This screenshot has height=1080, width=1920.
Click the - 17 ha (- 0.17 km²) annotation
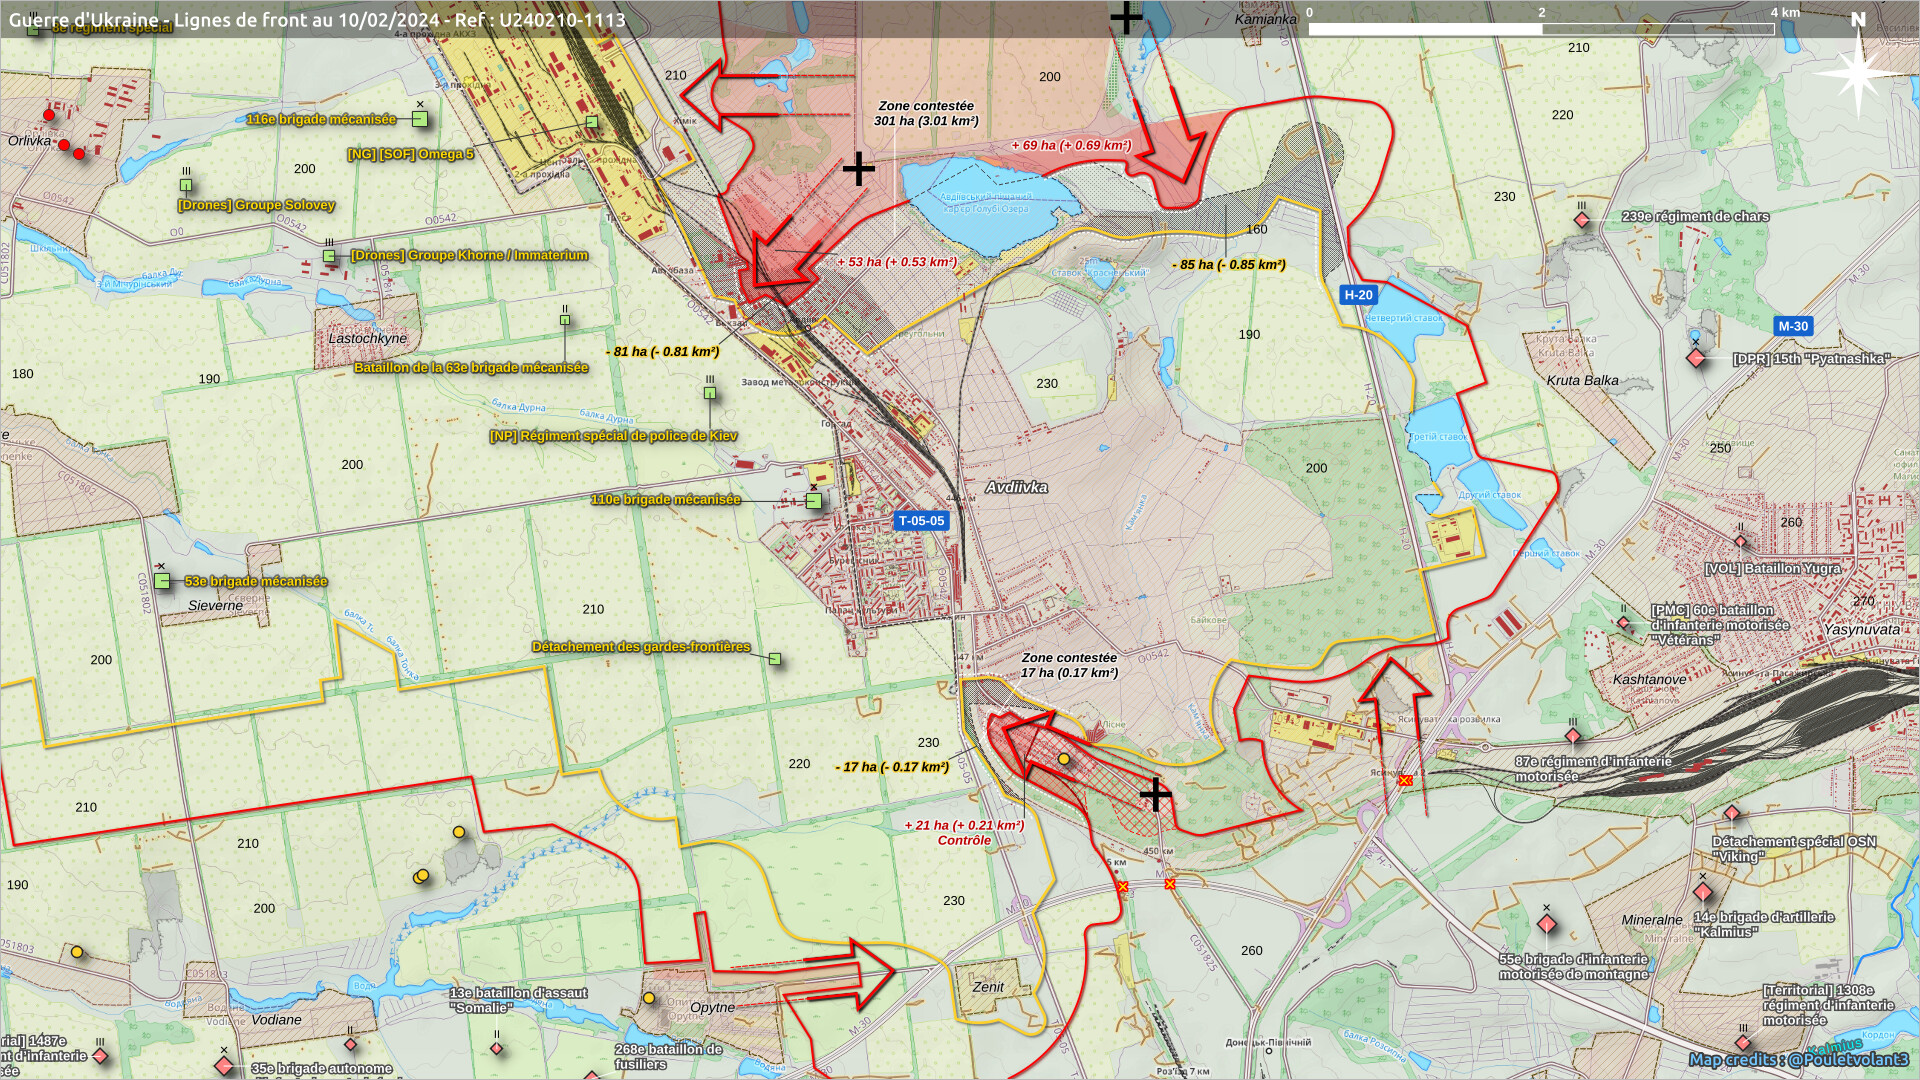(x=892, y=767)
